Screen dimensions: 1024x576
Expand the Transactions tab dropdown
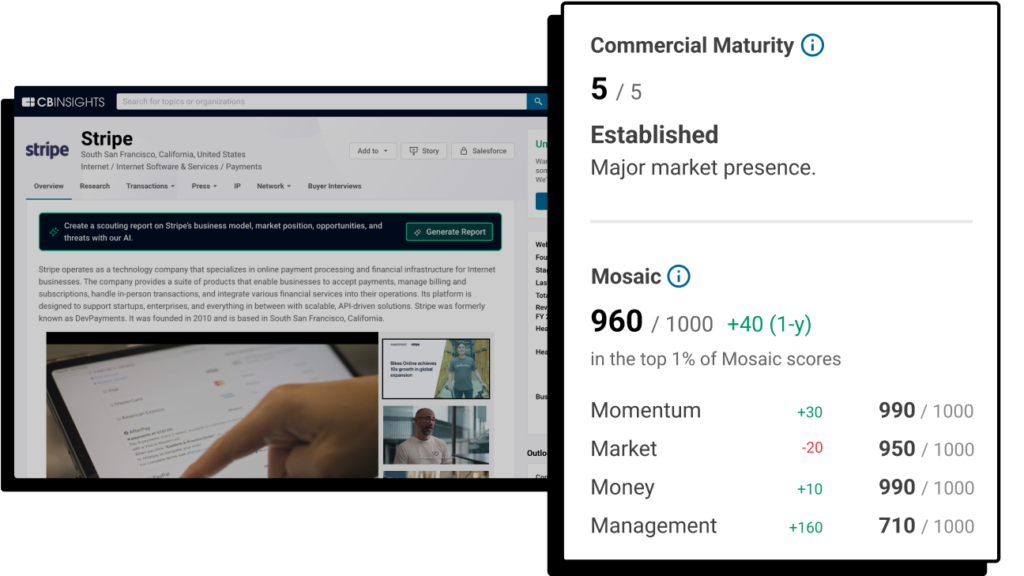coord(150,186)
